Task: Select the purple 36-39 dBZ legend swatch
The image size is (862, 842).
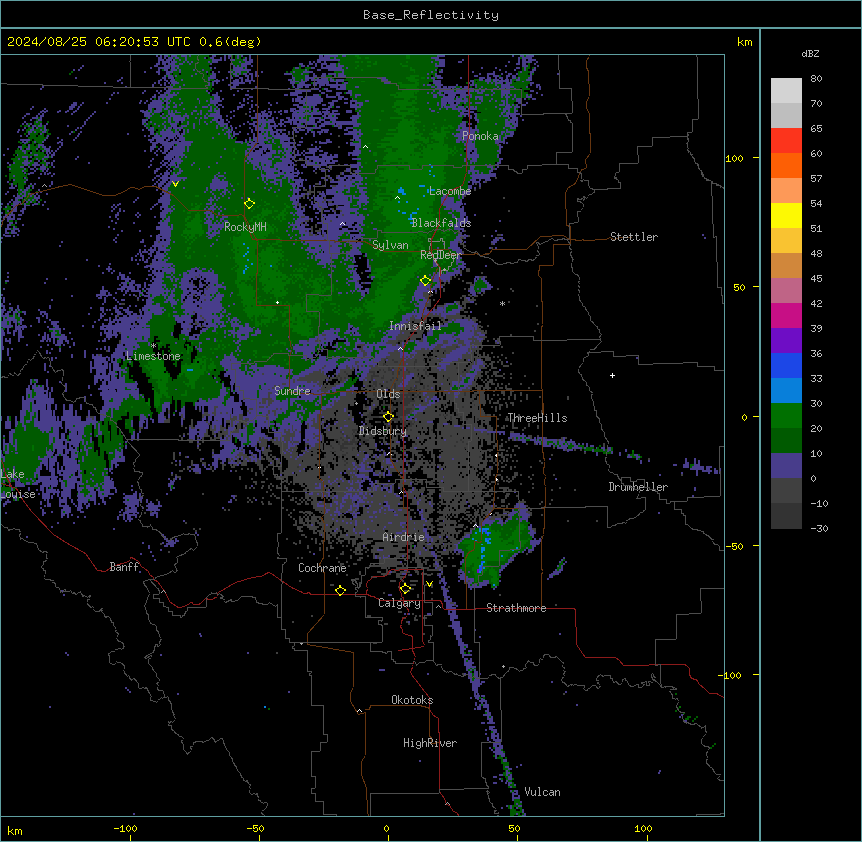Action: (x=786, y=341)
